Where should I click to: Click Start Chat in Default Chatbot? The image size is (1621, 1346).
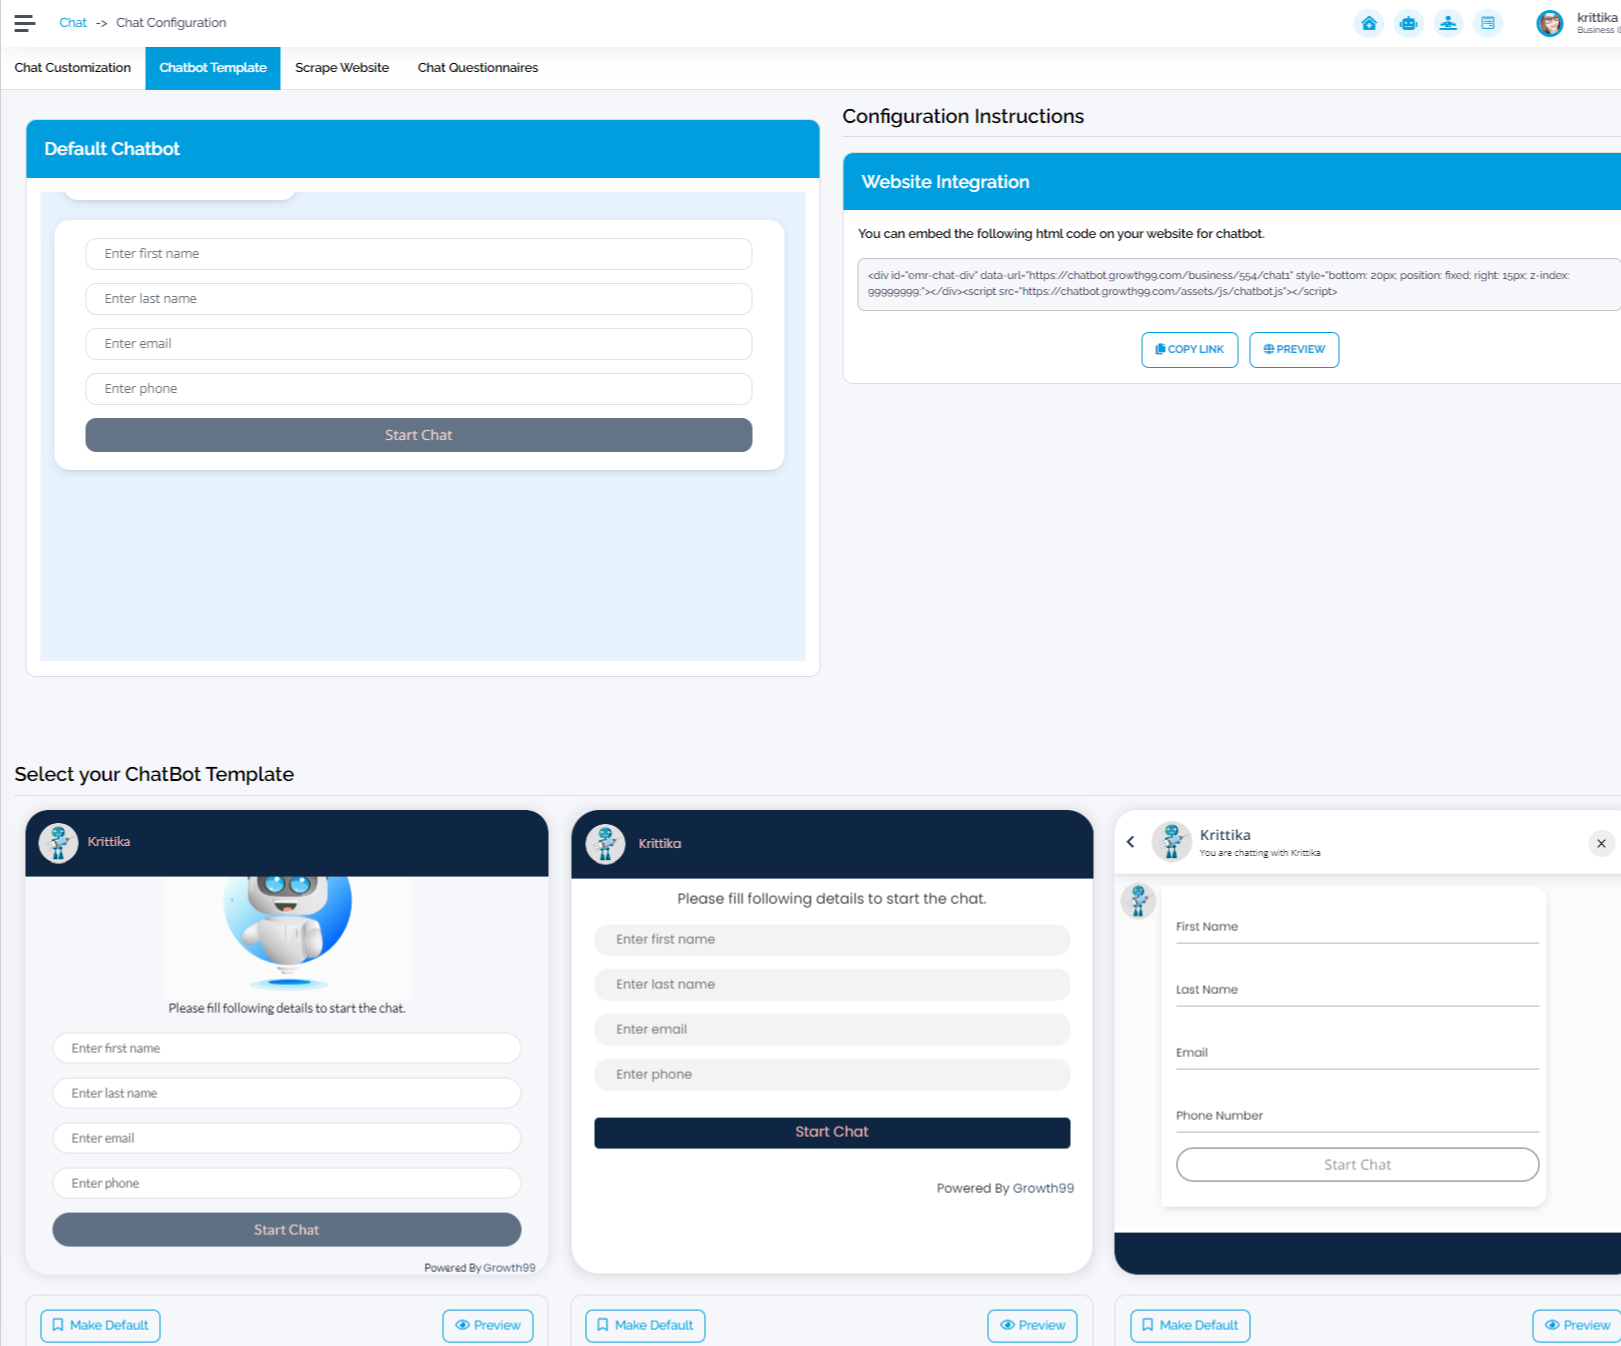point(419,435)
